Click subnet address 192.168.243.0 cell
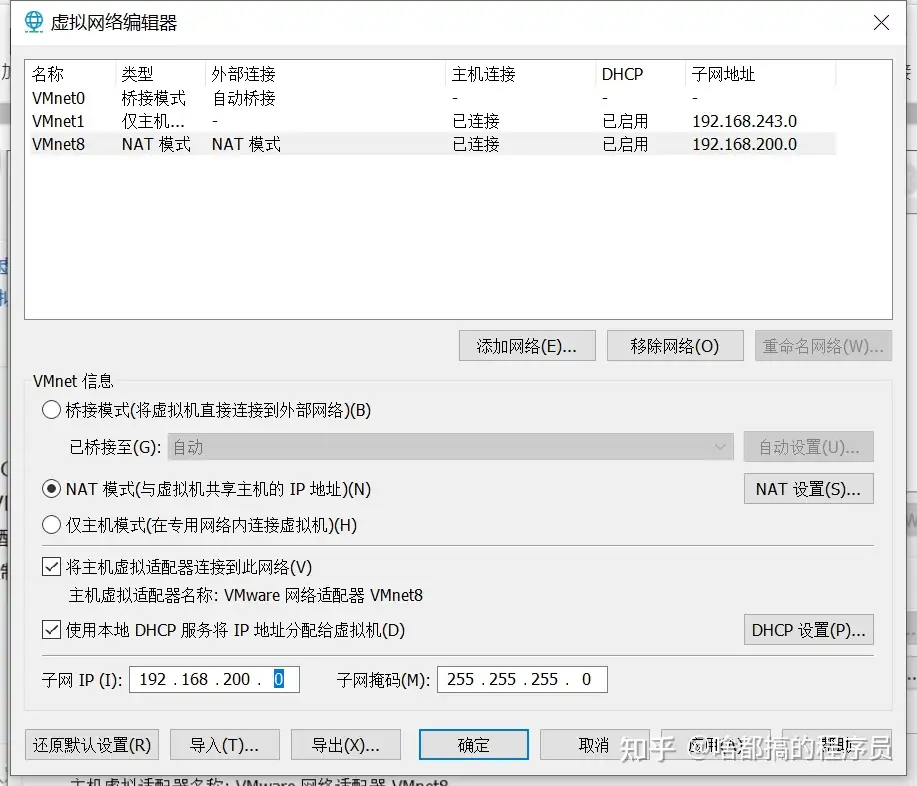The width and height of the screenshot is (917, 786). tap(744, 121)
